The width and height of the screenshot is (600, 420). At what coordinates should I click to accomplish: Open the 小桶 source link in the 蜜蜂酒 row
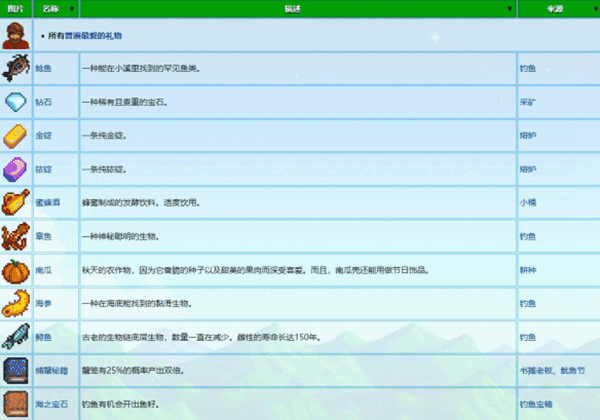coord(528,203)
